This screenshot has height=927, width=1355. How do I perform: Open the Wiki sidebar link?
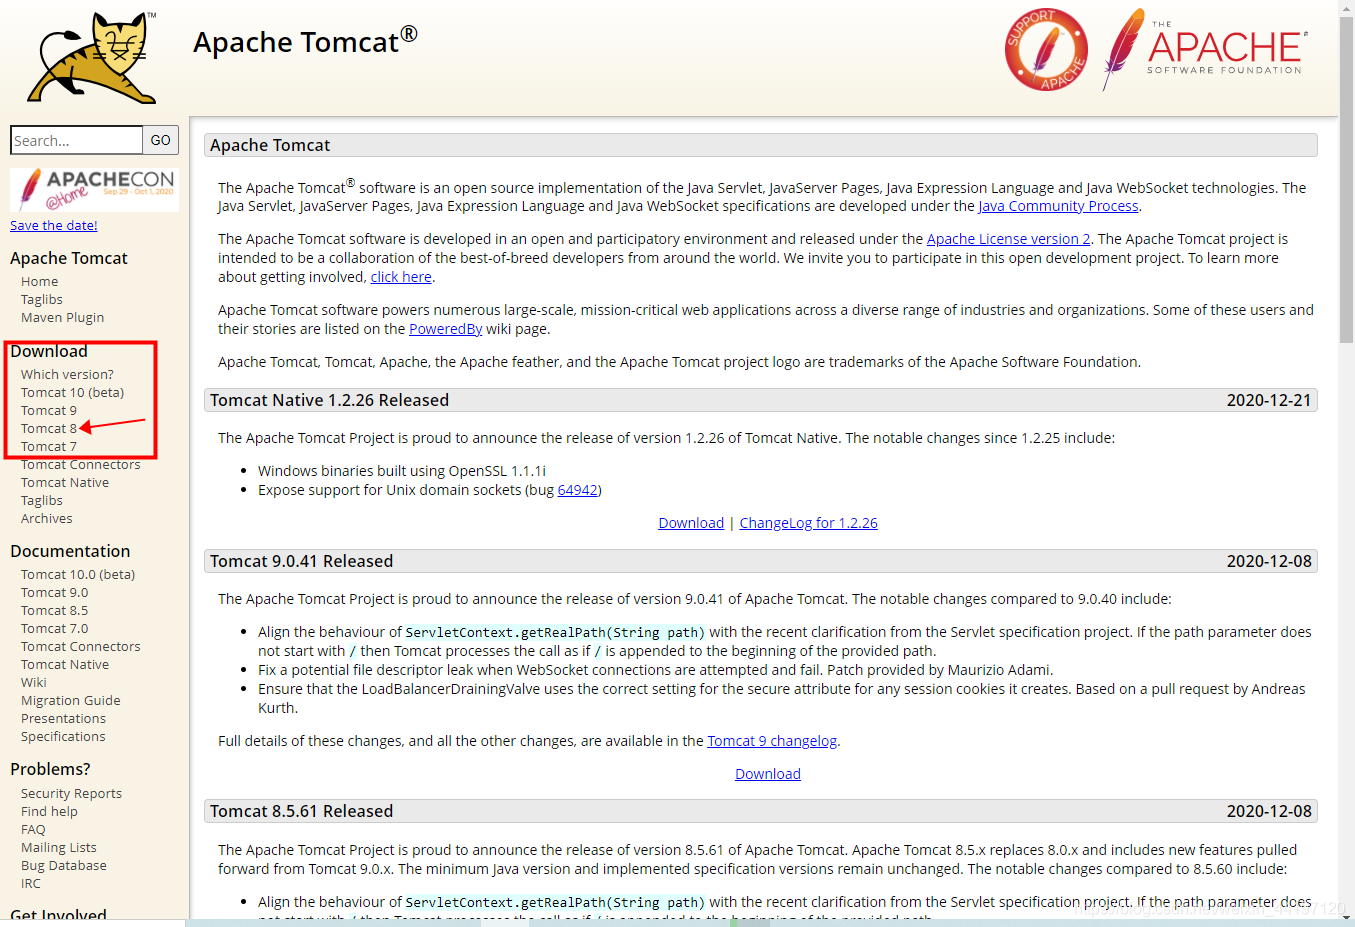point(34,683)
